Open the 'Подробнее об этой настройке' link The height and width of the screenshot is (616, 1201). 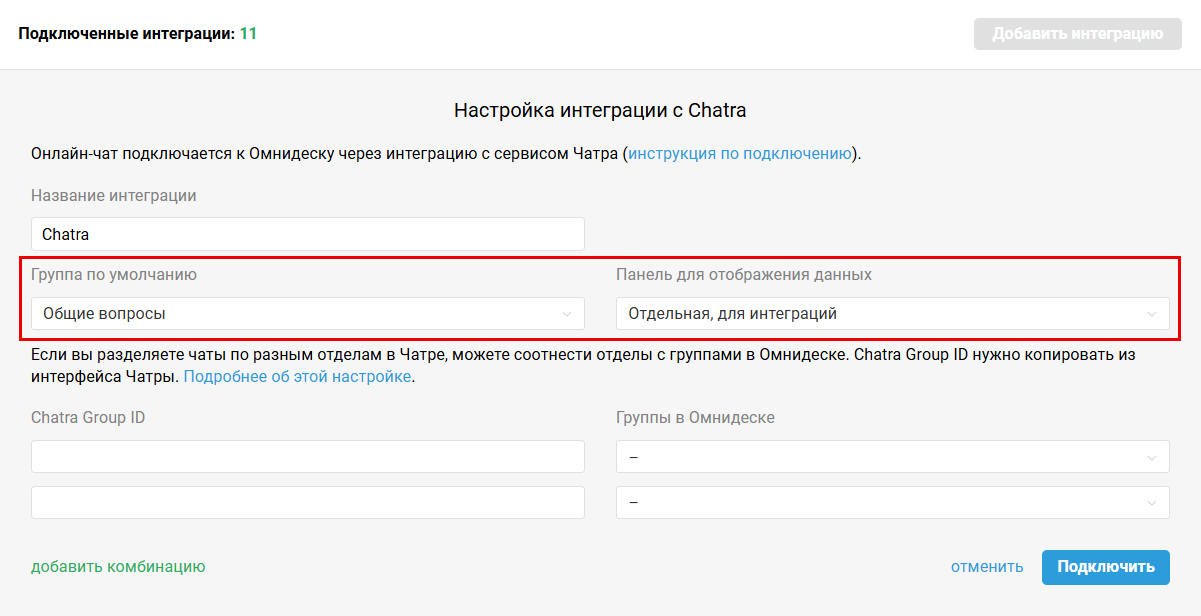(x=297, y=377)
